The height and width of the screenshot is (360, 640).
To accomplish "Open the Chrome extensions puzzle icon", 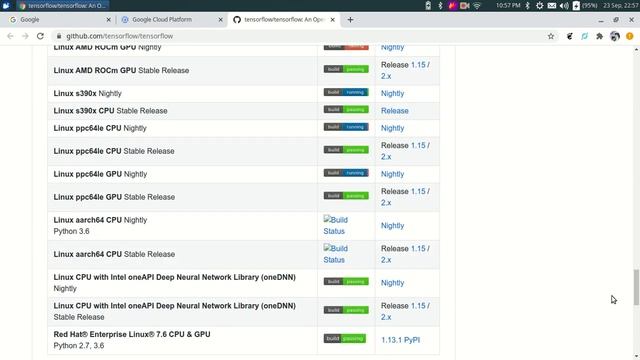I will pos(599,36).
